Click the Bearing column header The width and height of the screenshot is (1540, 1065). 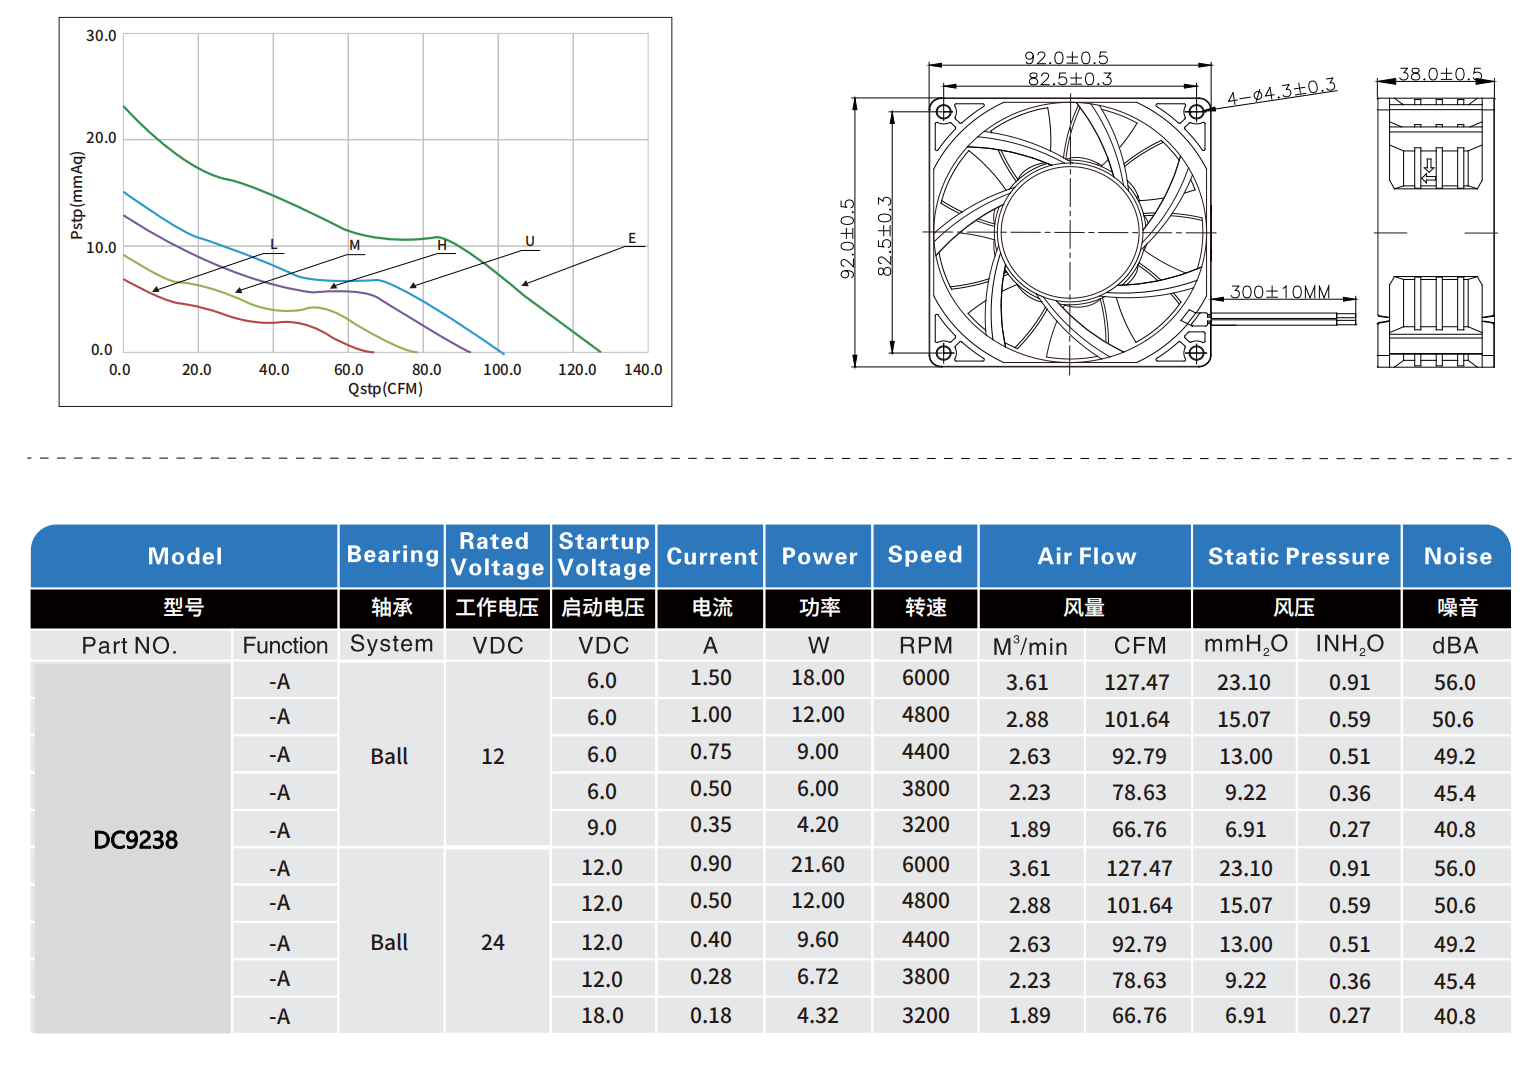point(392,555)
